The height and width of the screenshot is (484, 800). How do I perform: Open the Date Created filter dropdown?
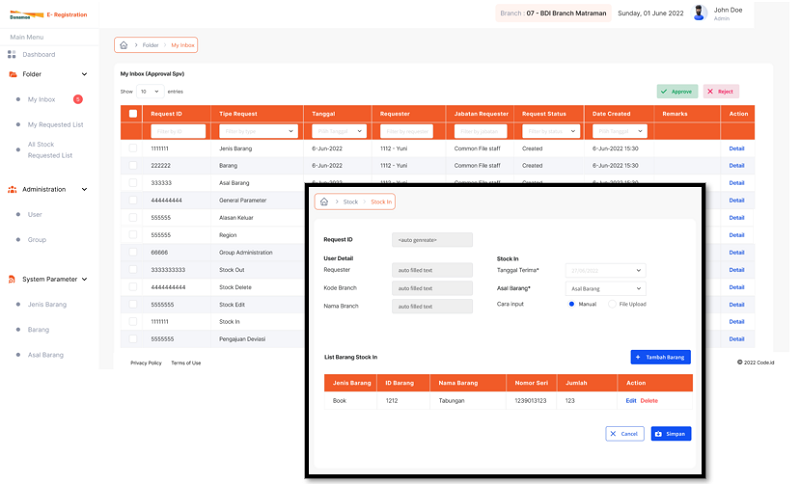[x=620, y=131]
